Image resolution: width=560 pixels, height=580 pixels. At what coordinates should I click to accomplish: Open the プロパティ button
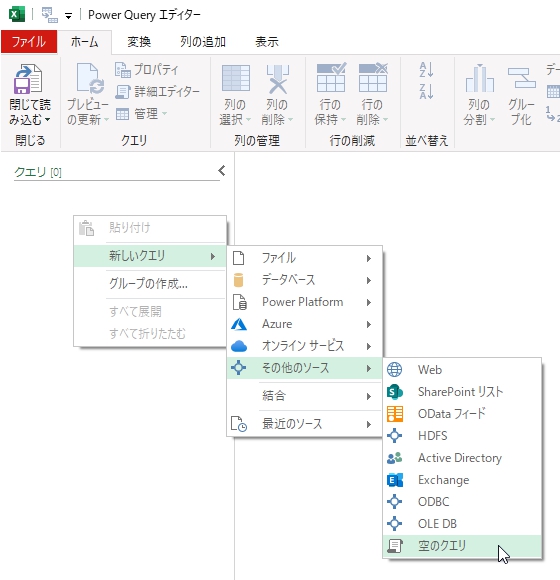coord(147,70)
